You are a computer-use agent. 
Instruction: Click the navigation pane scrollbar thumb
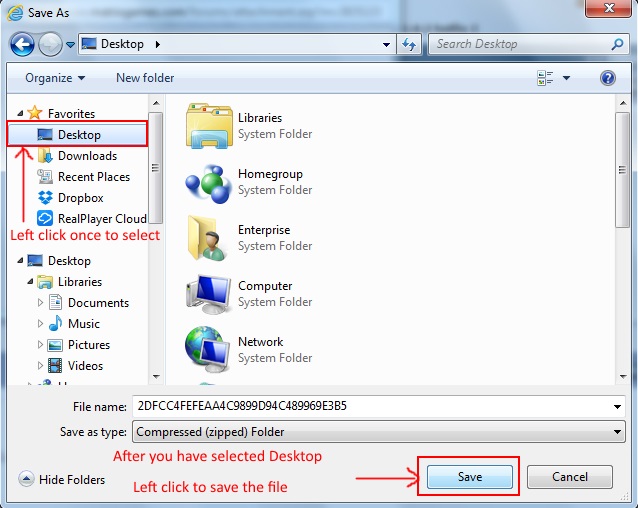(156, 168)
